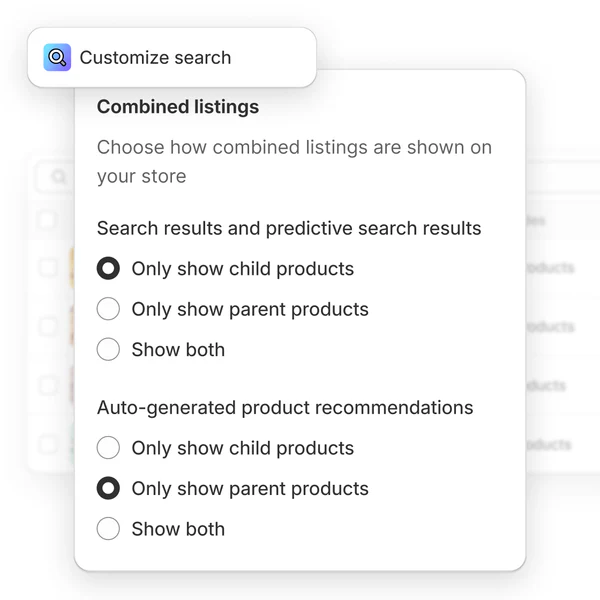The width and height of the screenshot is (600, 600).
Task: Choose 'Only show parent products' for product recommendations
Action: [x=108, y=489]
